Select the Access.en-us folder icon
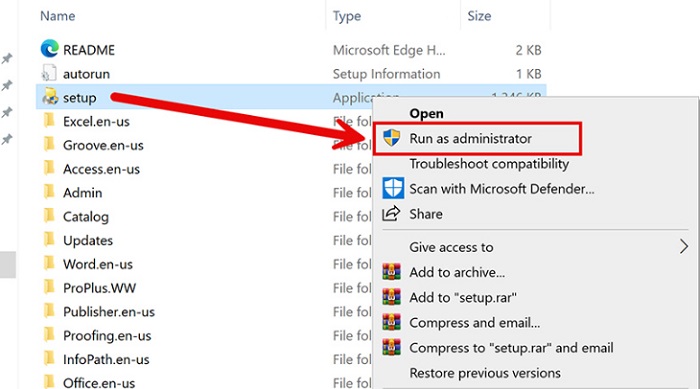Image resolution: width=700 pixels, height=389 pixels. [x=49, y=168]
